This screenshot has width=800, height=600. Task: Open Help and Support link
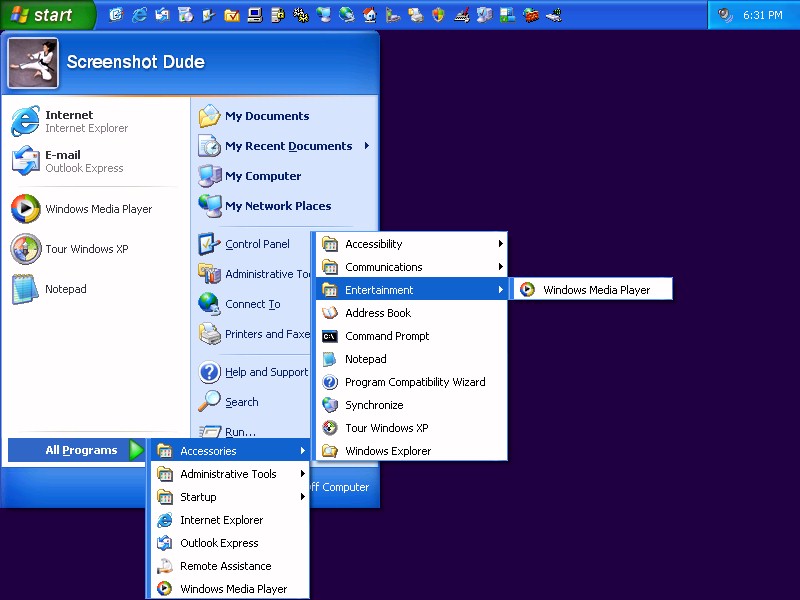point(265,372)
